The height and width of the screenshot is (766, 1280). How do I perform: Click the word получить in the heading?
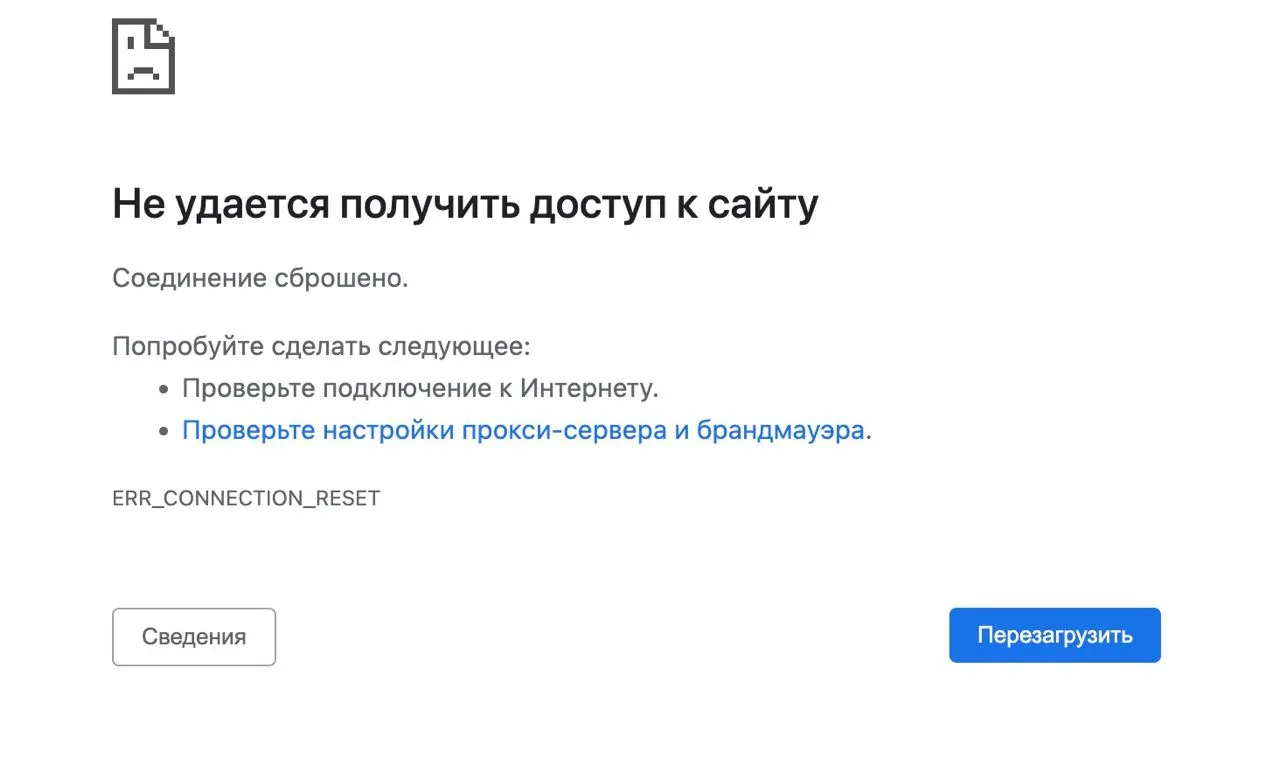pyautogui.click(x=429, y=204)
